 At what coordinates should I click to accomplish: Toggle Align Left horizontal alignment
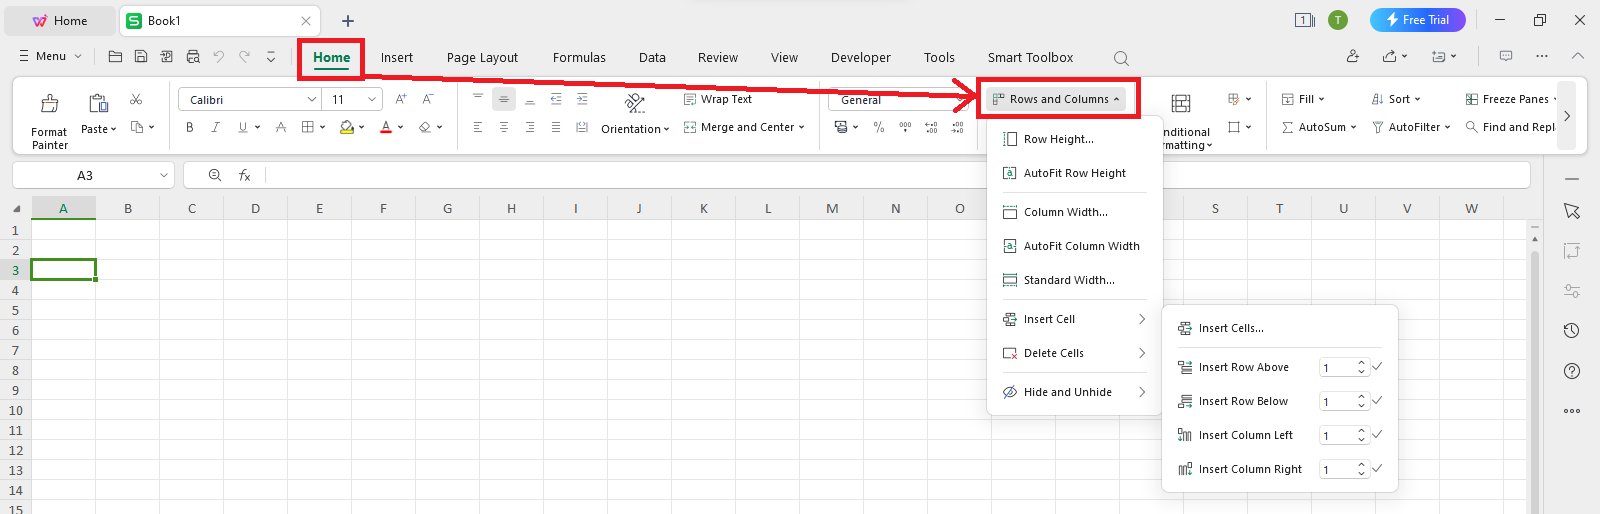coord(478,127)
